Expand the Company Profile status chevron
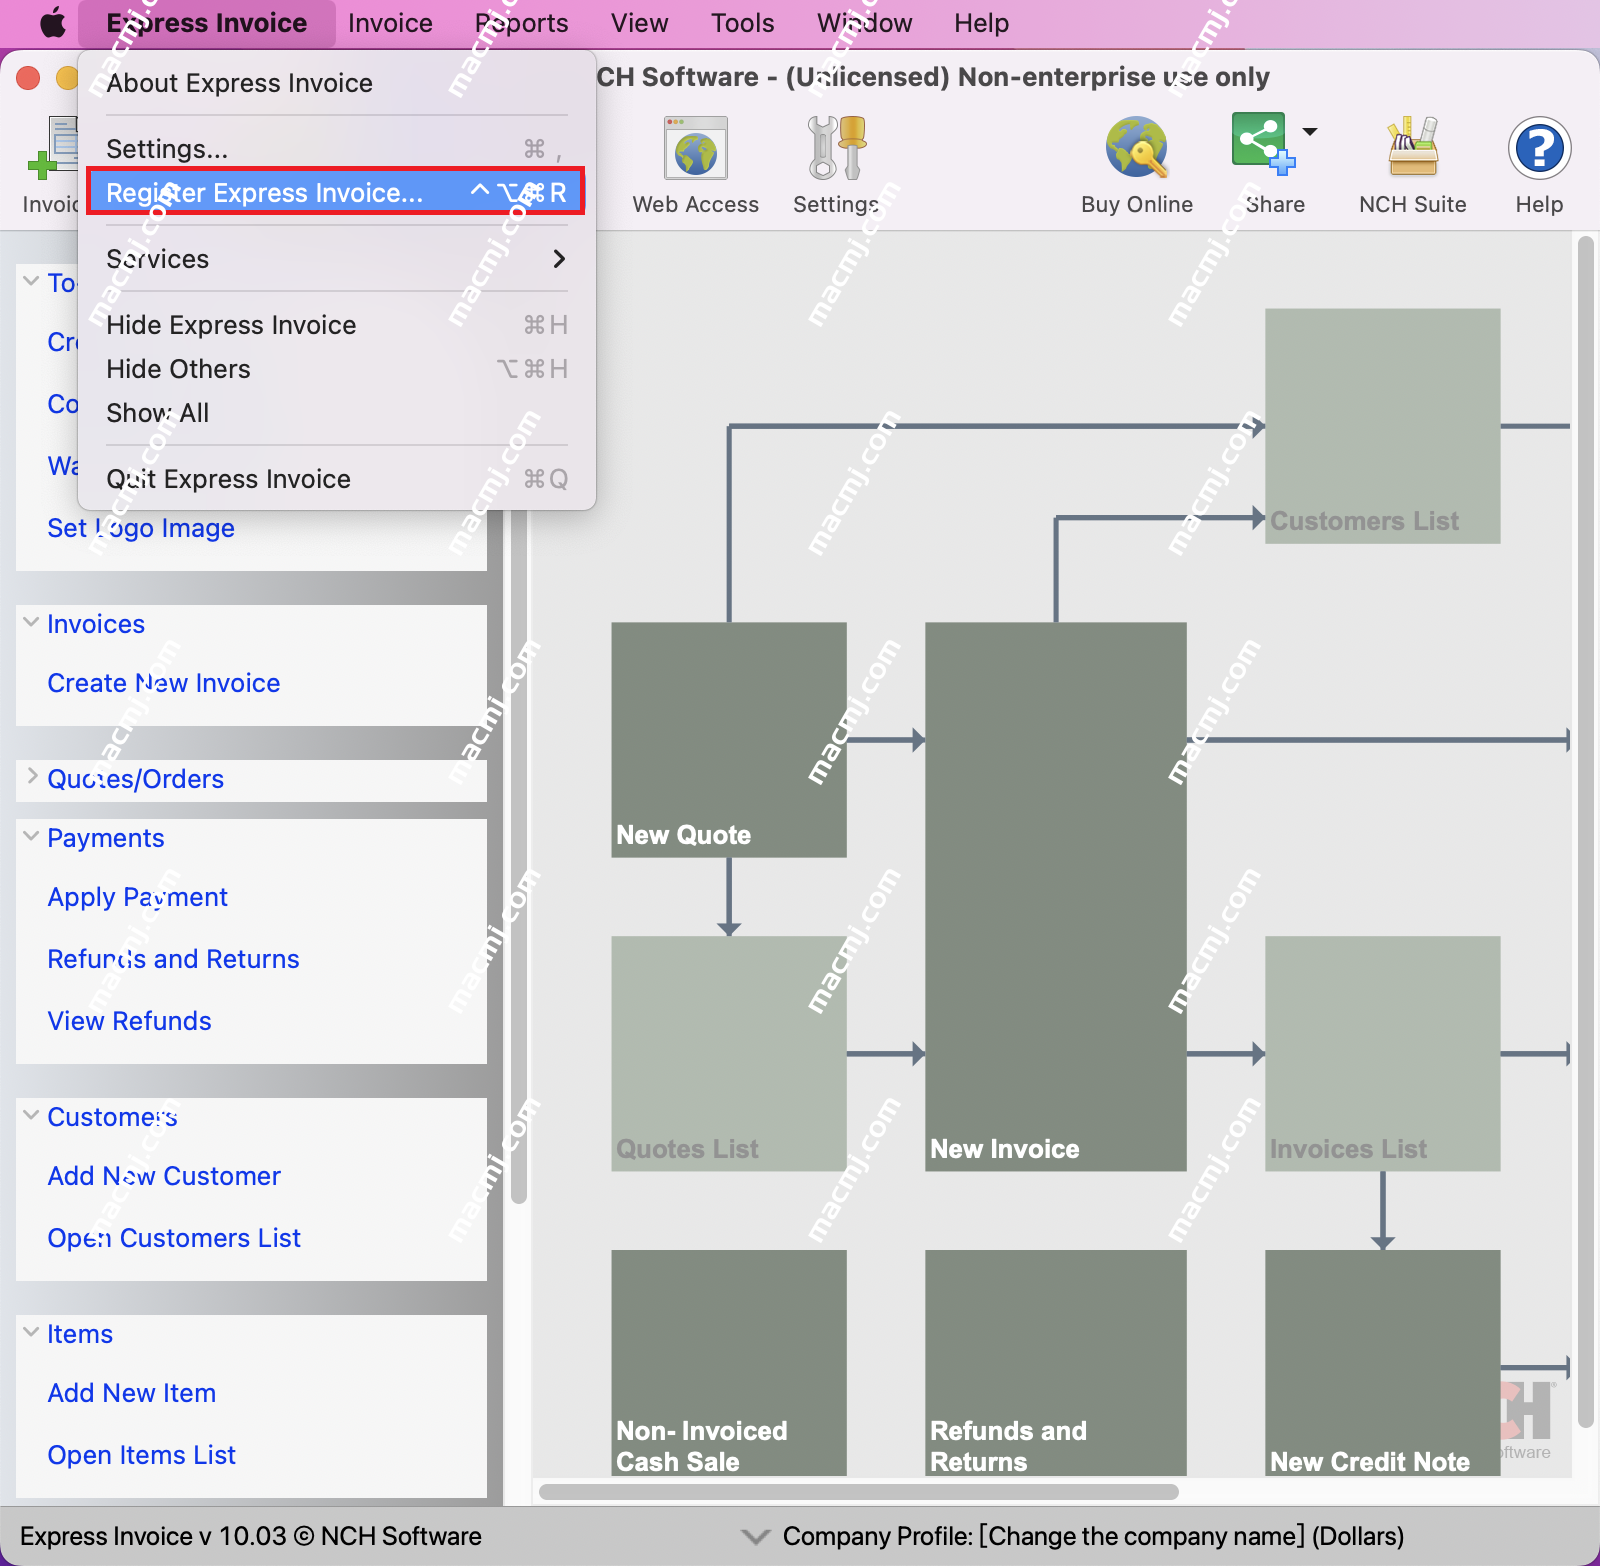Screen dimensions: 1600x1566 click(x=755, y=1536)
